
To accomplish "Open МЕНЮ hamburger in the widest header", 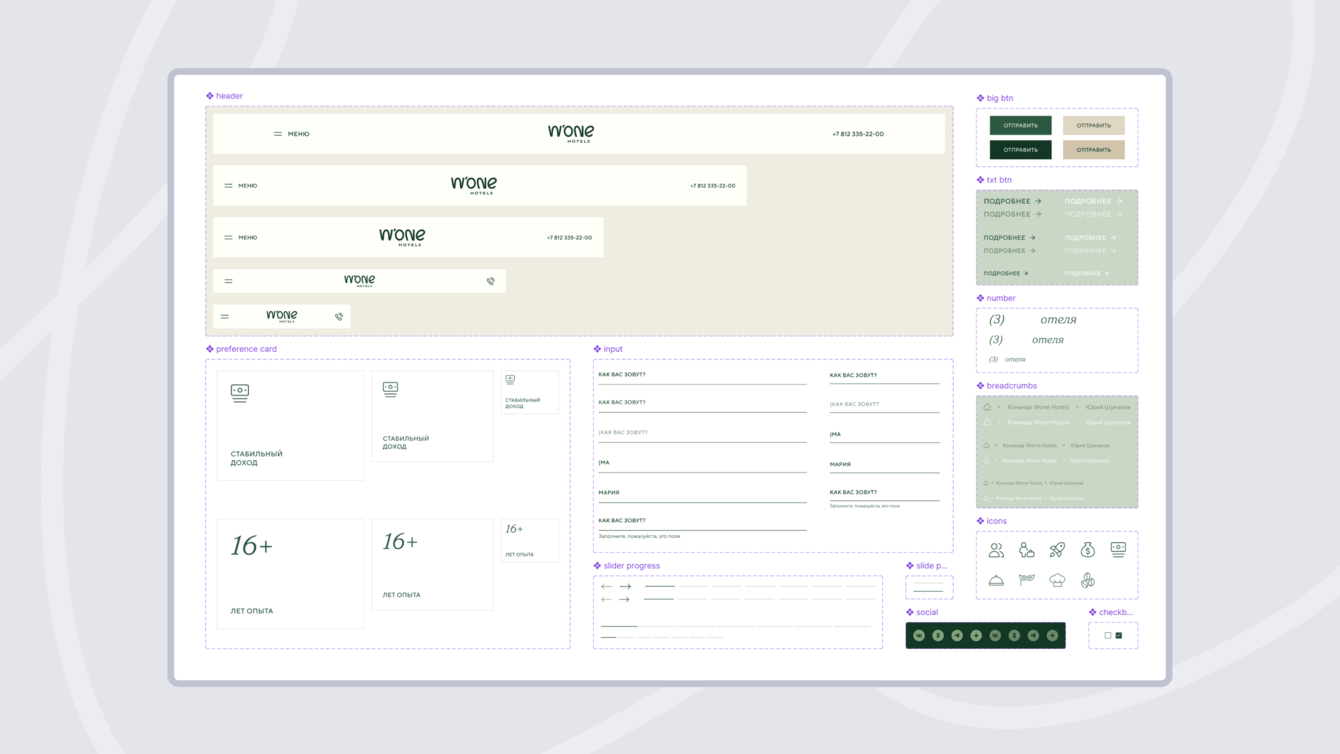I will [x=291, y=134].
